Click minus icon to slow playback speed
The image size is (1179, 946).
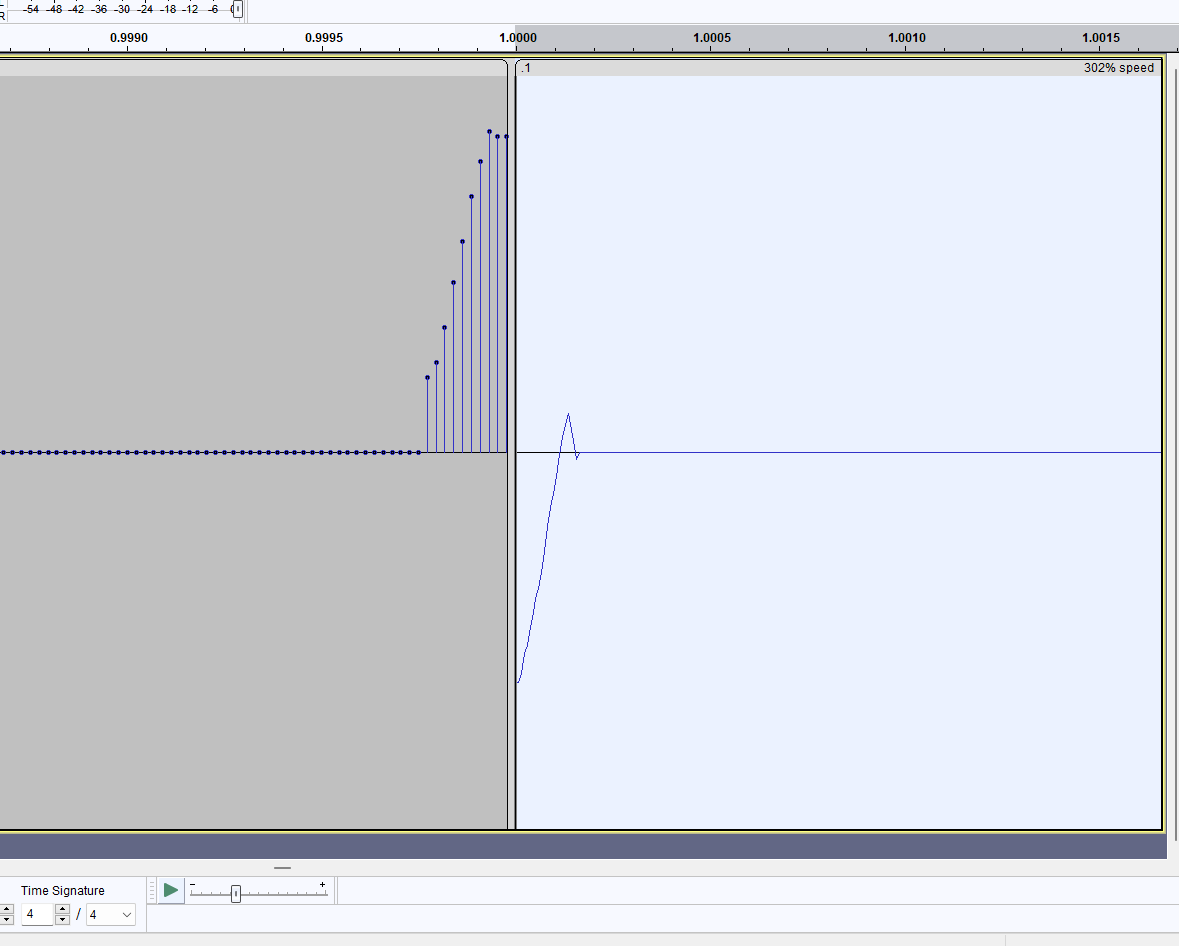(x=192, y=884)
